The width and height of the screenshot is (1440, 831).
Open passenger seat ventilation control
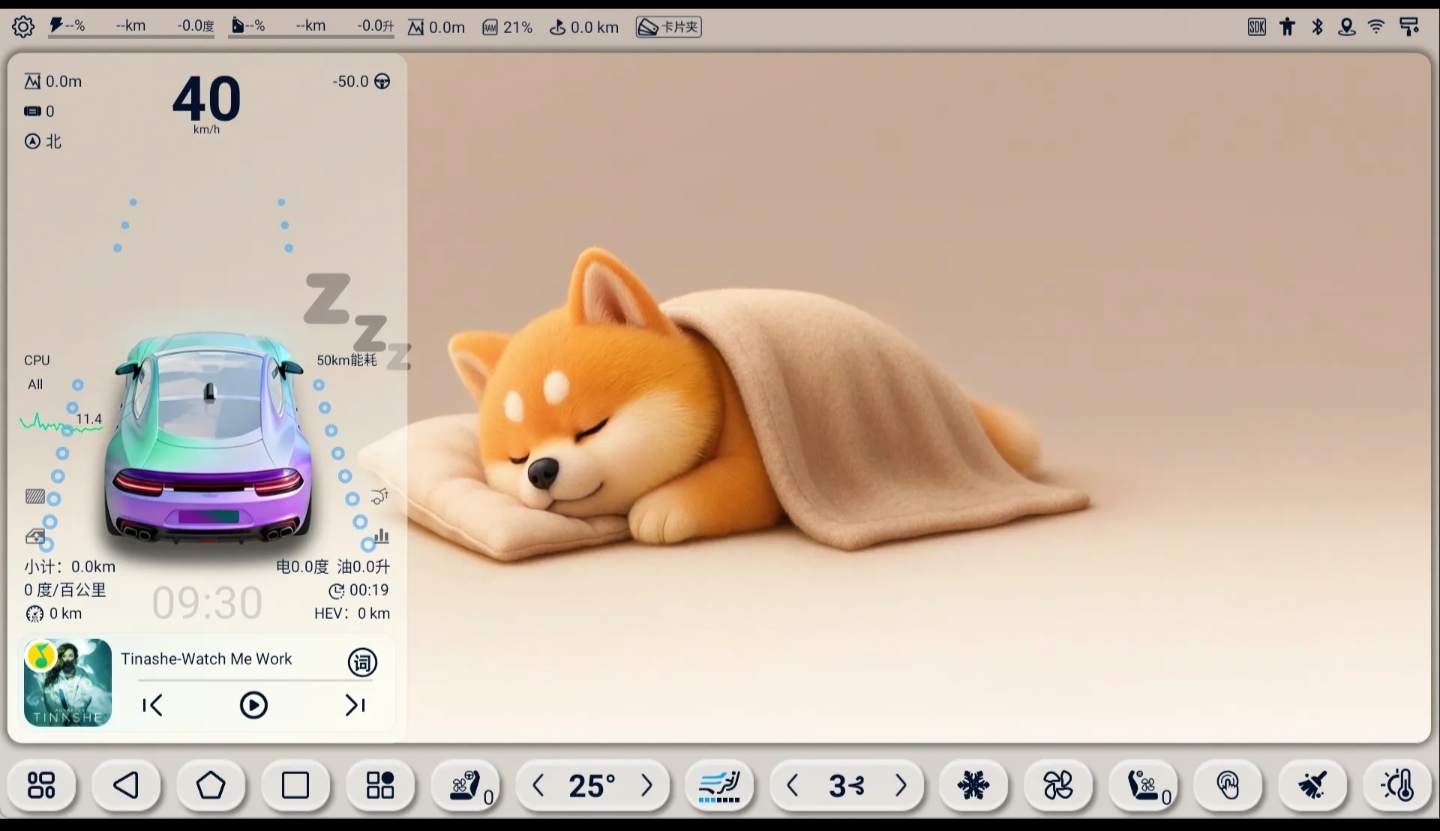click(x=1144, y=786)
